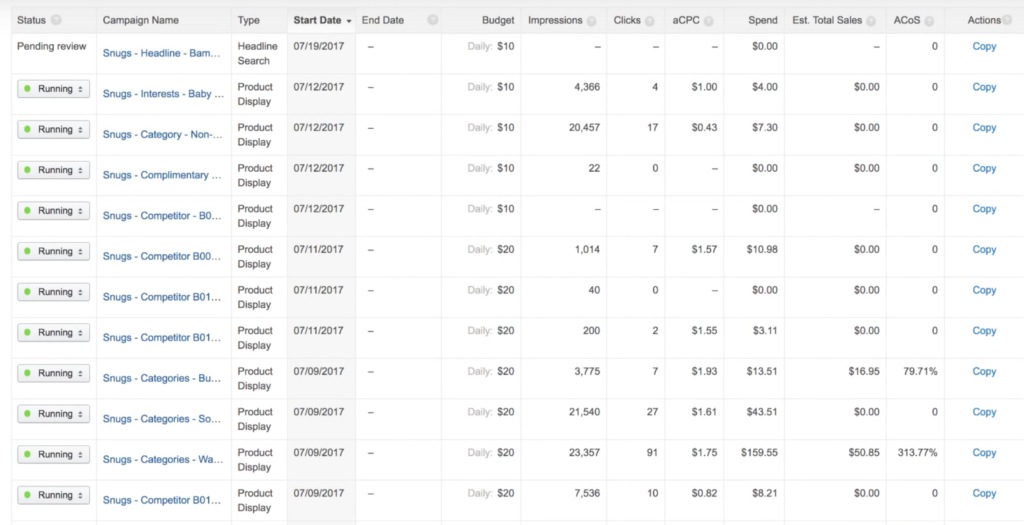1024x525 pixels.
Task: Change status of Snugs - Categories - Wa campaign
Action: (x=54, y=454)
